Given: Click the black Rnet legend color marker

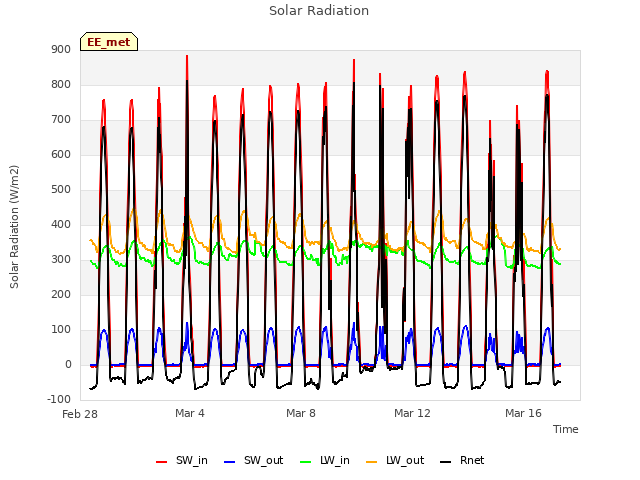Looking at the screenshot, I should [x=446, y=462].
